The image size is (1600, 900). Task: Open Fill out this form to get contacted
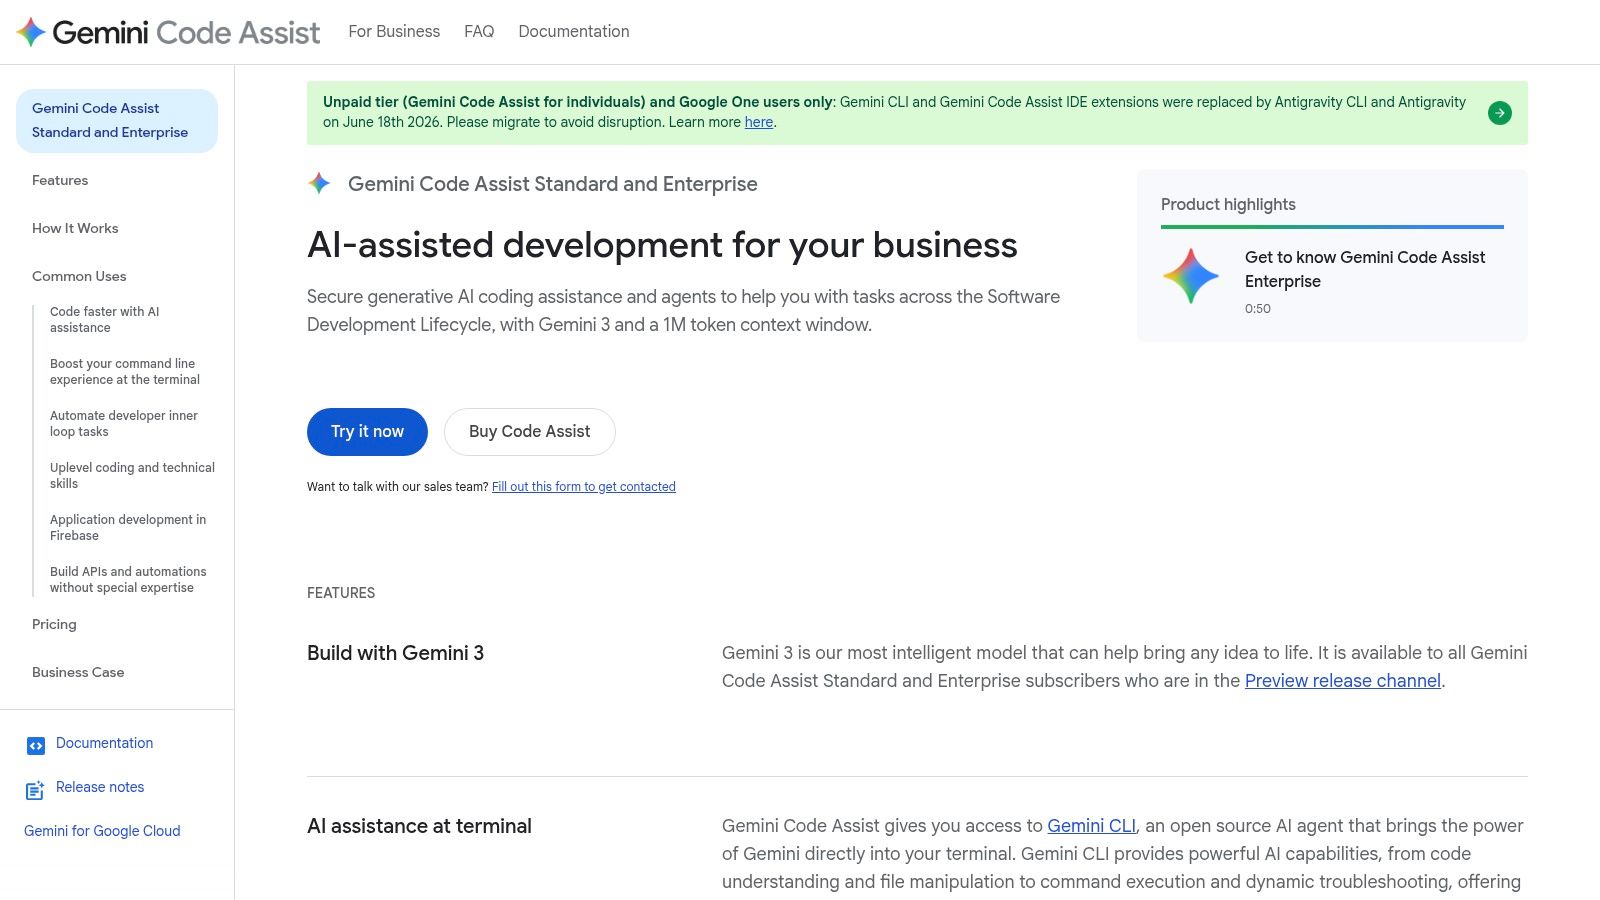[584, 487]
